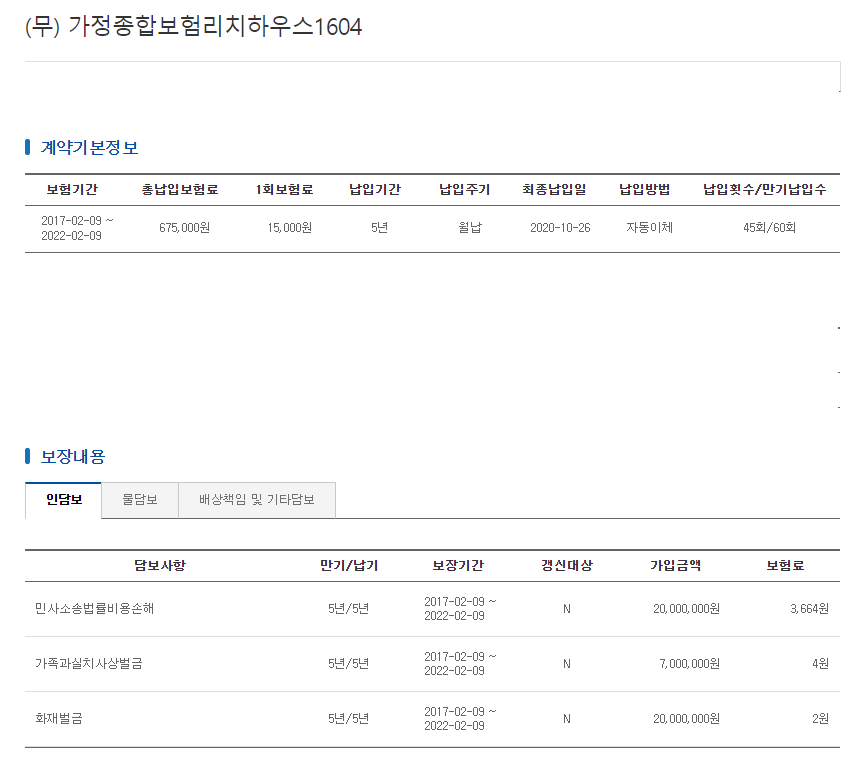The width and height of the screenshot is (865, 757).
Task: Click the 보장내용 section heading
Action: pos(73,457)
